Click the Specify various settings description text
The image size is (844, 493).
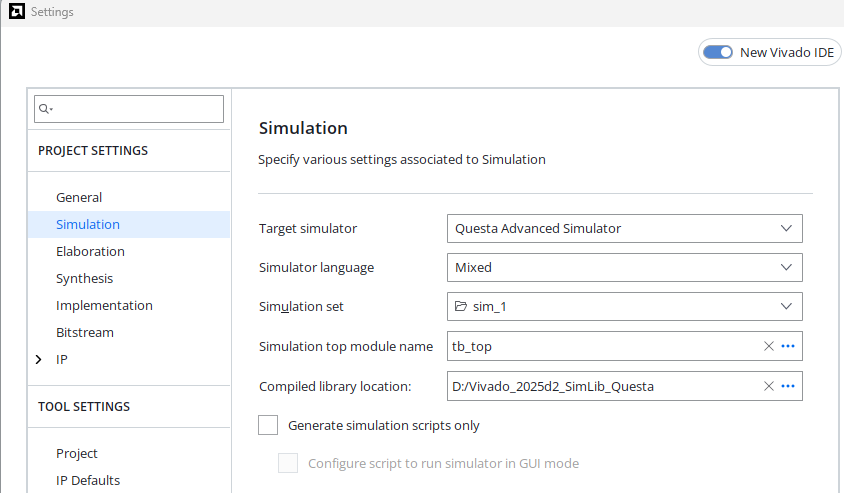[x=402, y=160]
